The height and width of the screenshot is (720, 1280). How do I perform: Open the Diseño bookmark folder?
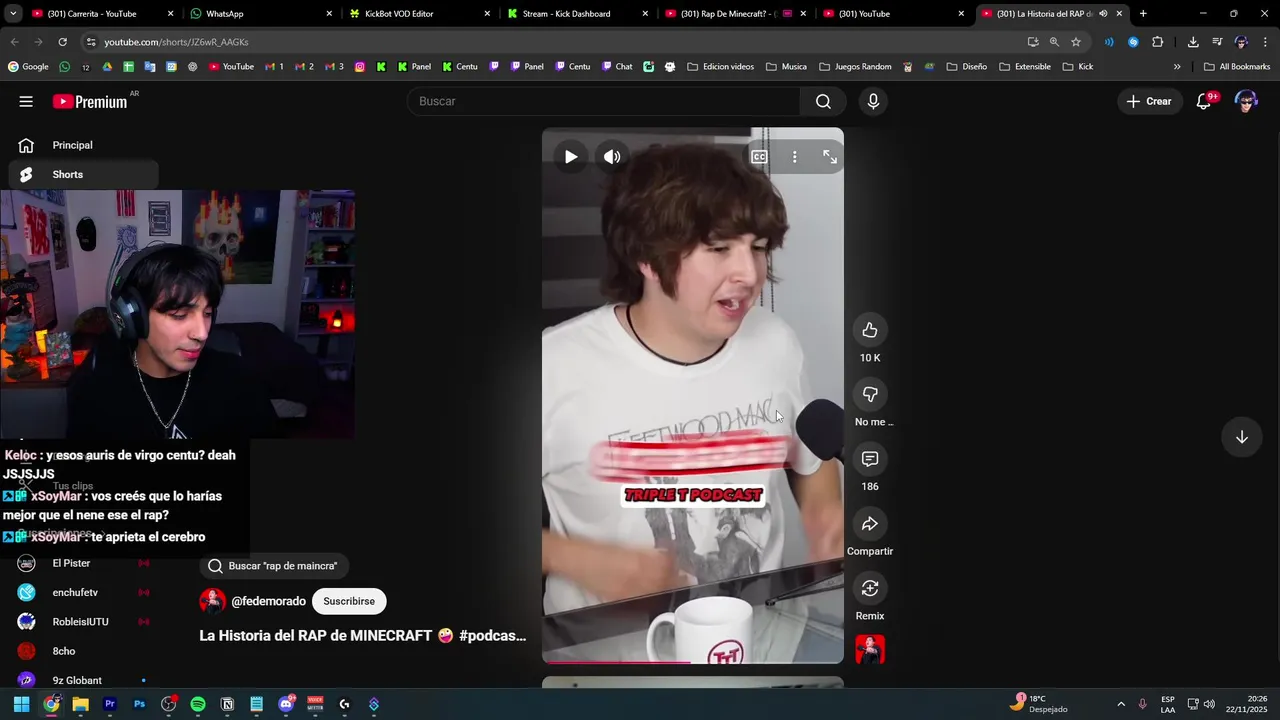(966, 67)
